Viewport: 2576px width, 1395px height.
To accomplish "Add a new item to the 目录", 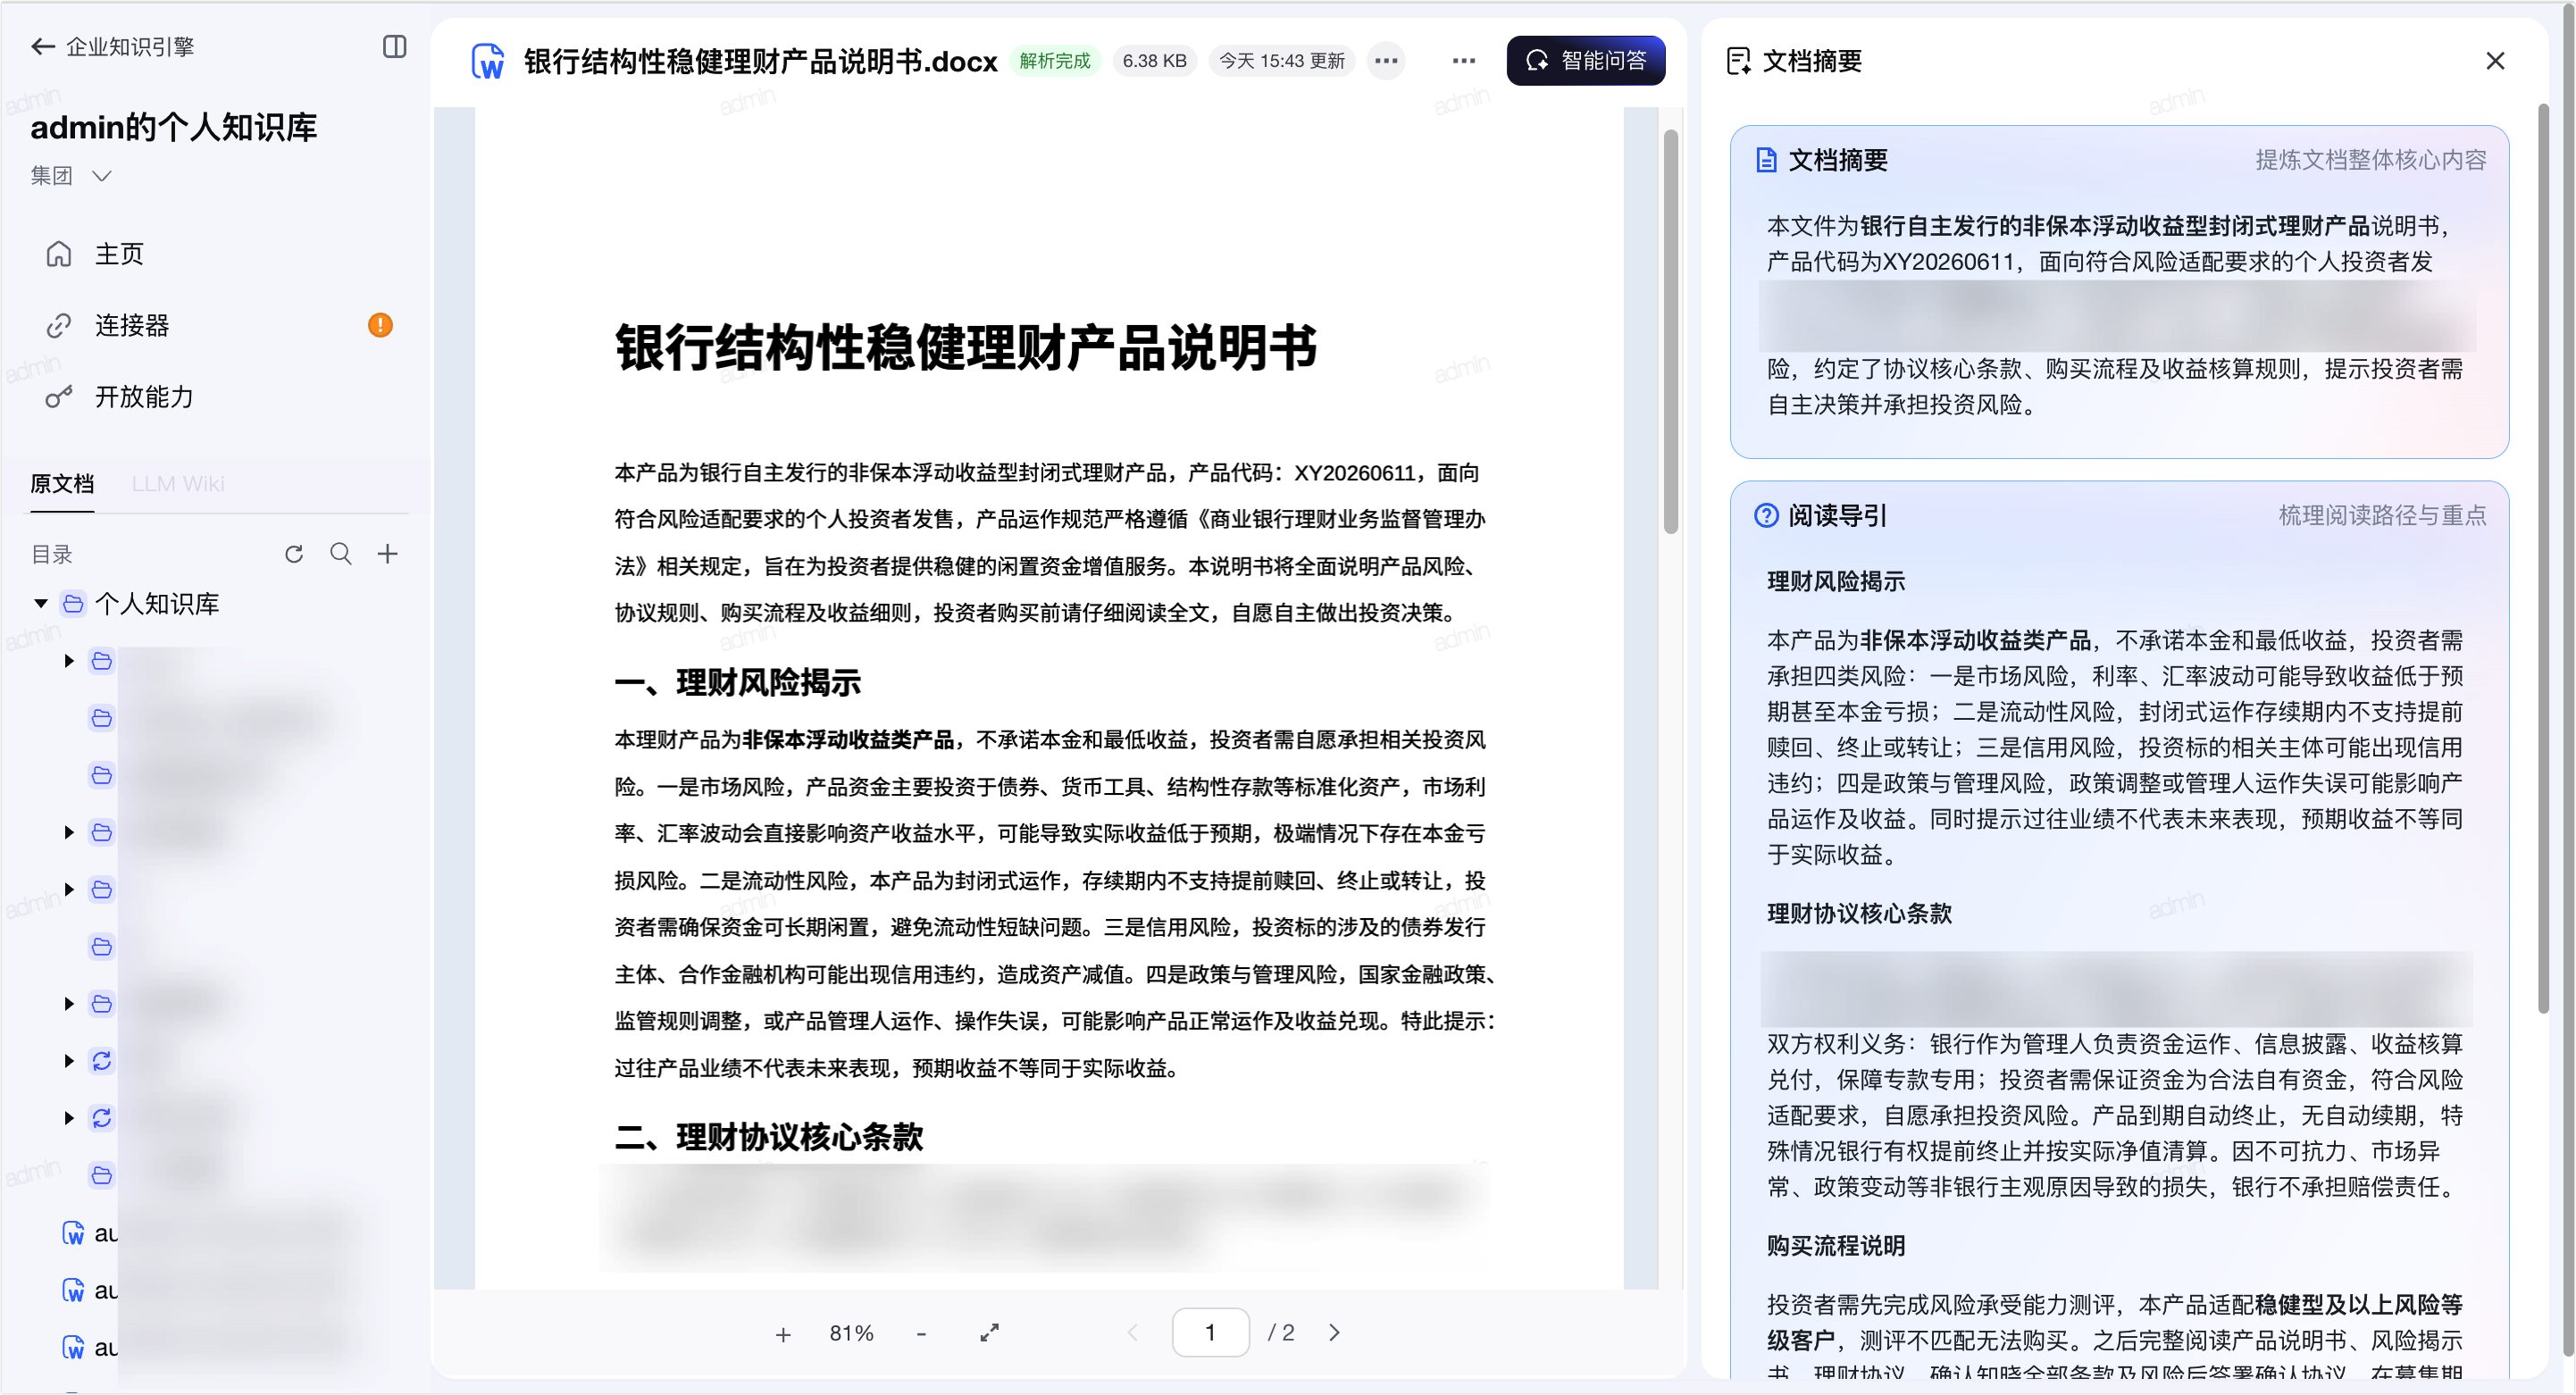I will tap(388, 554).
